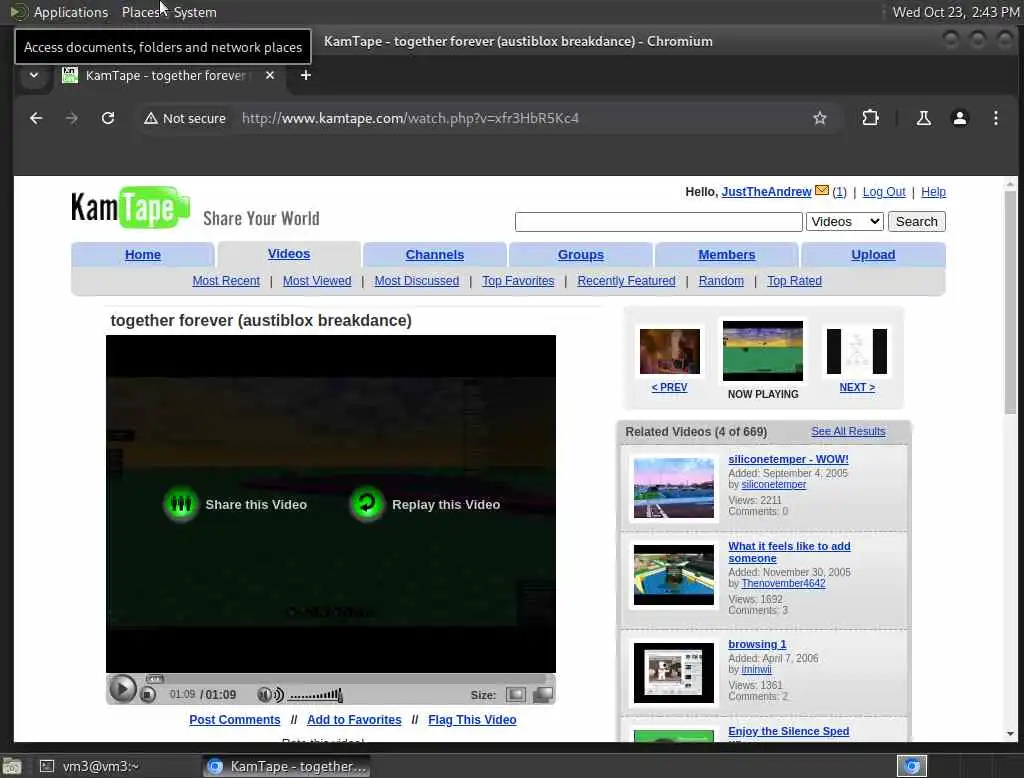Click the KamTape logo
The image size is (1024, 778).
(131, 208)
